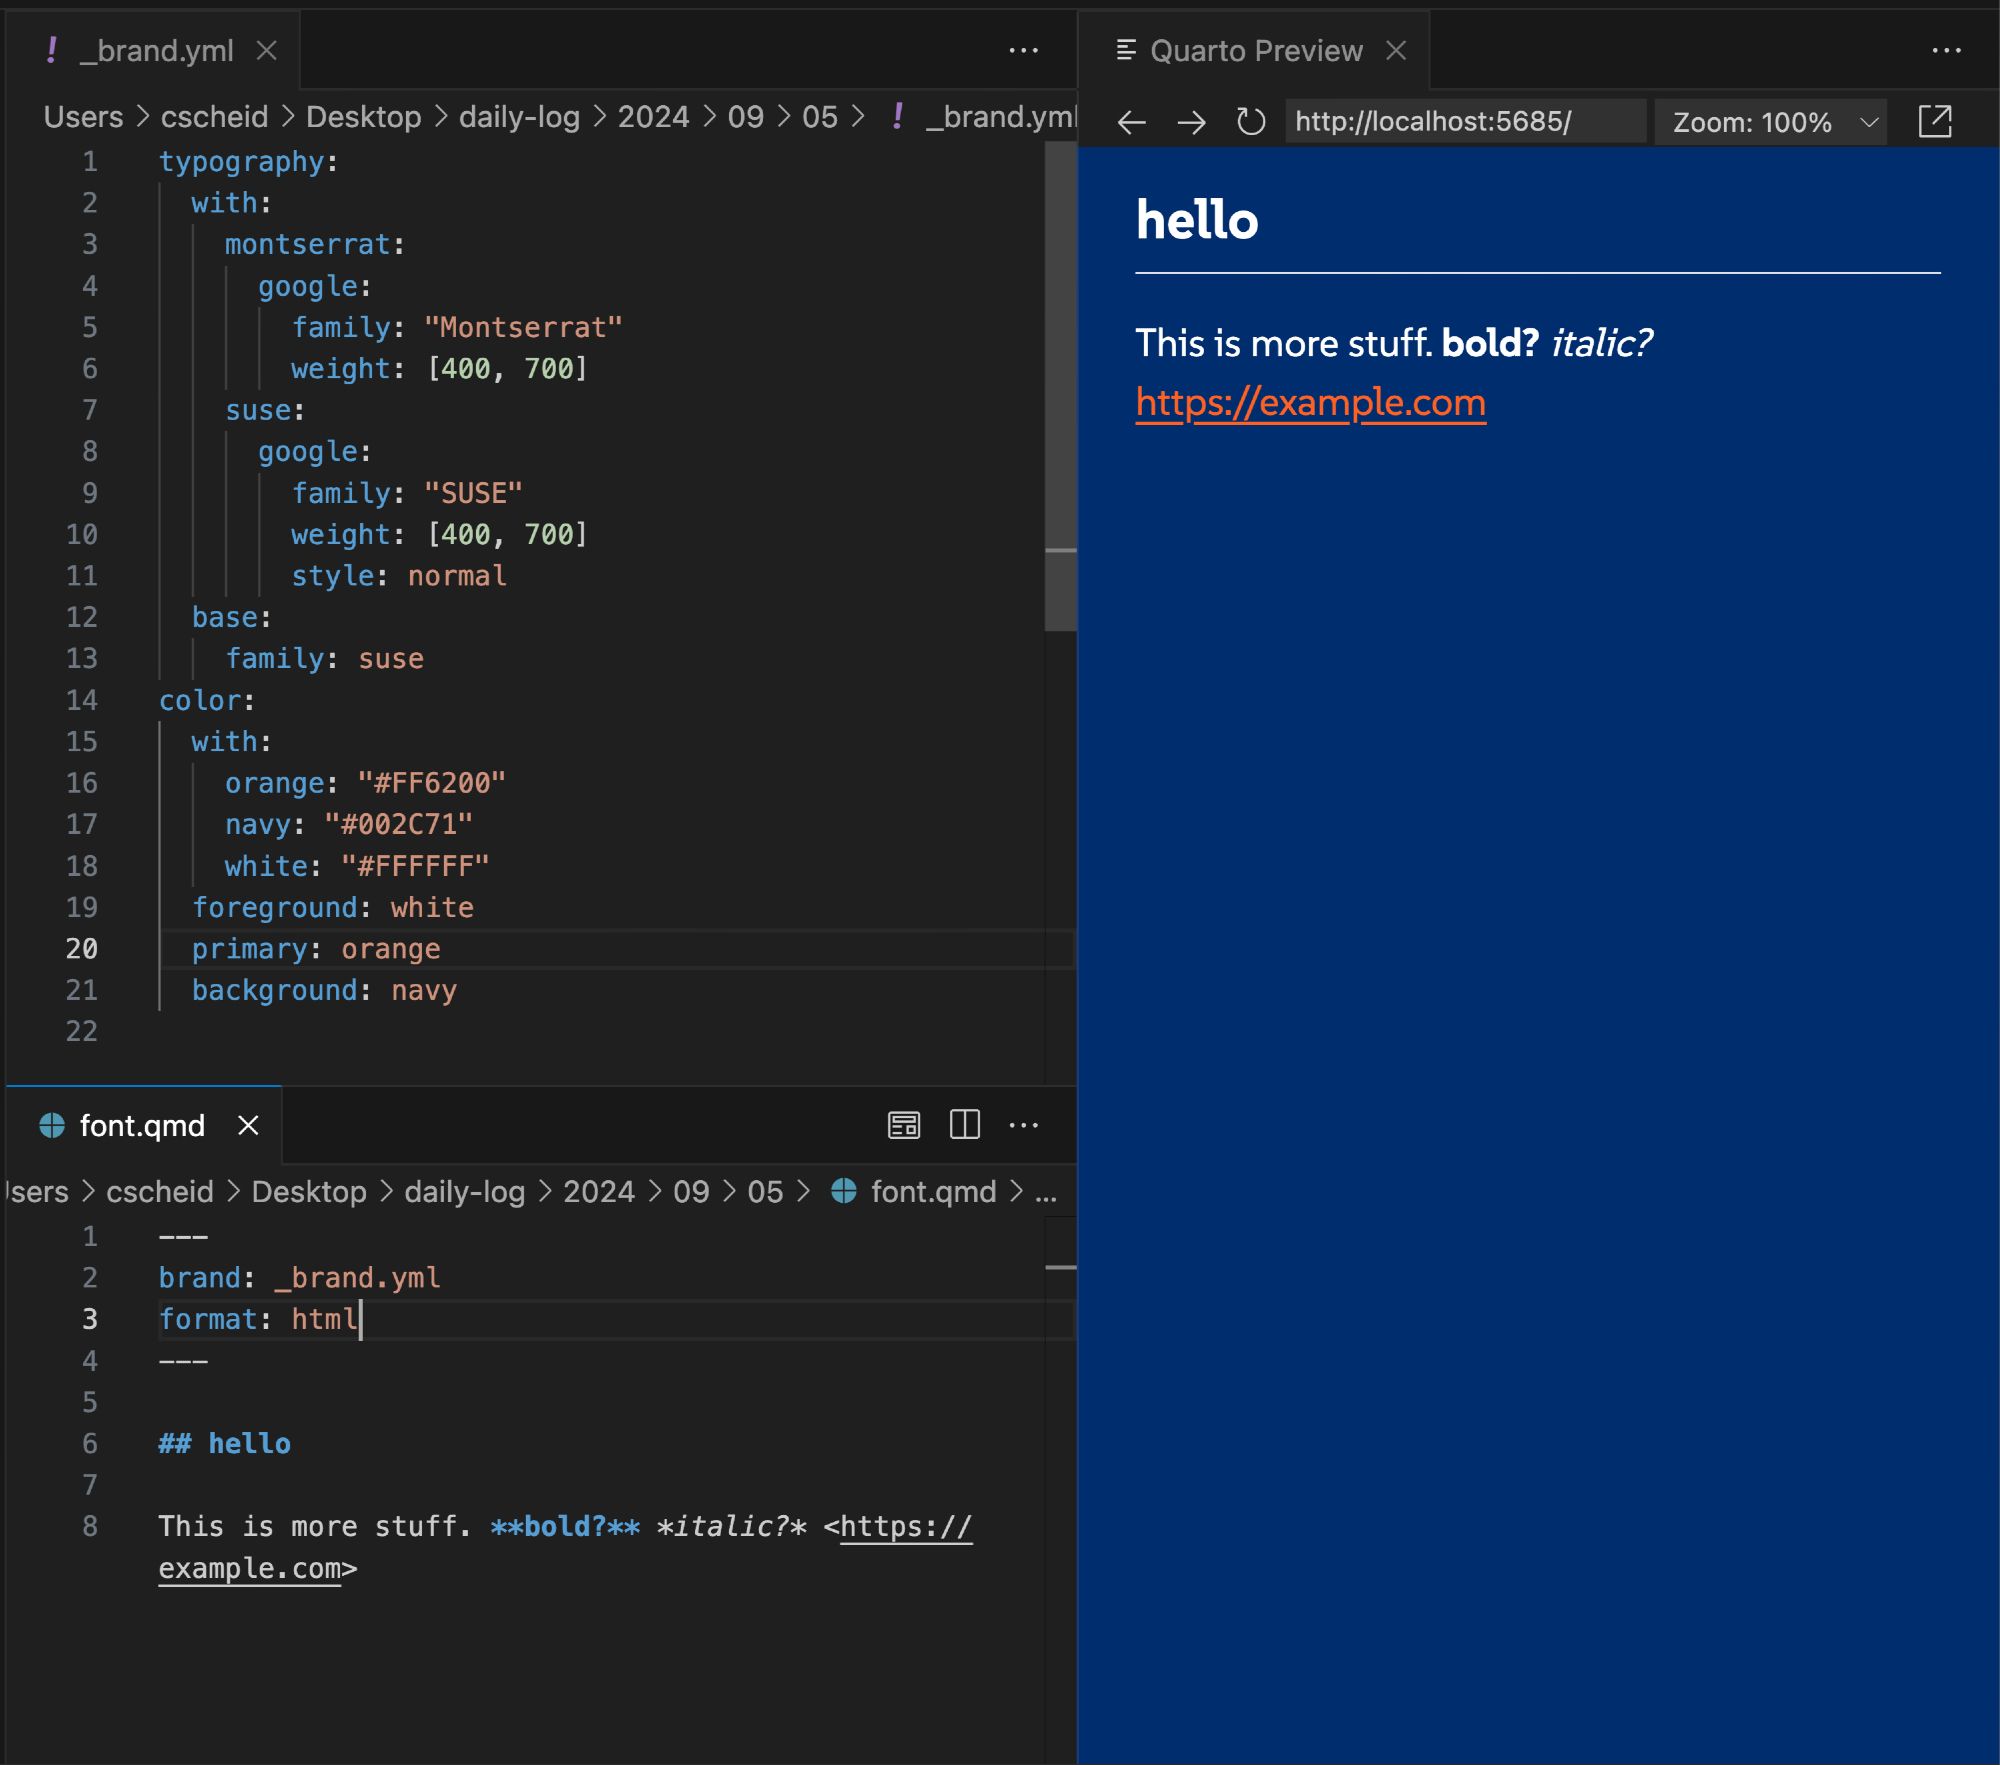
Task: Click line number 3 in font.qmd
Action: pos(90,1319)
